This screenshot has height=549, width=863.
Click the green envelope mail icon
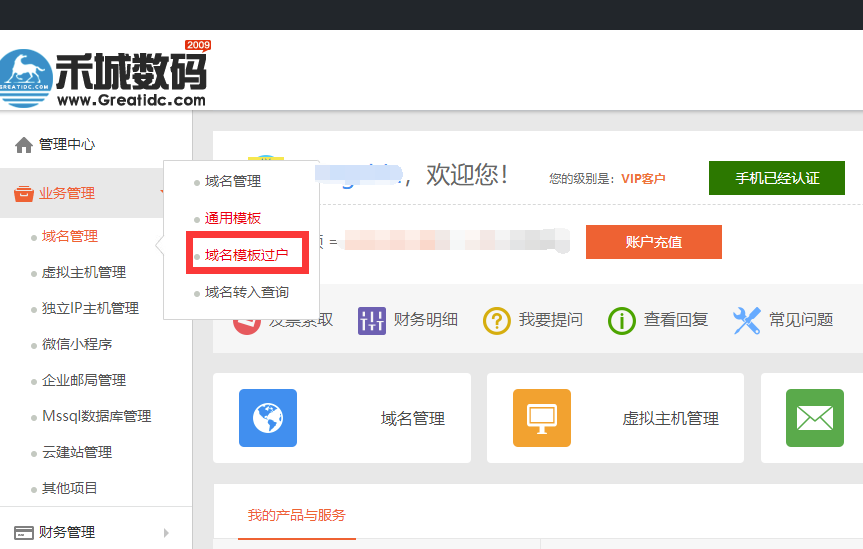pyautogui.click(x=814, y=418)
